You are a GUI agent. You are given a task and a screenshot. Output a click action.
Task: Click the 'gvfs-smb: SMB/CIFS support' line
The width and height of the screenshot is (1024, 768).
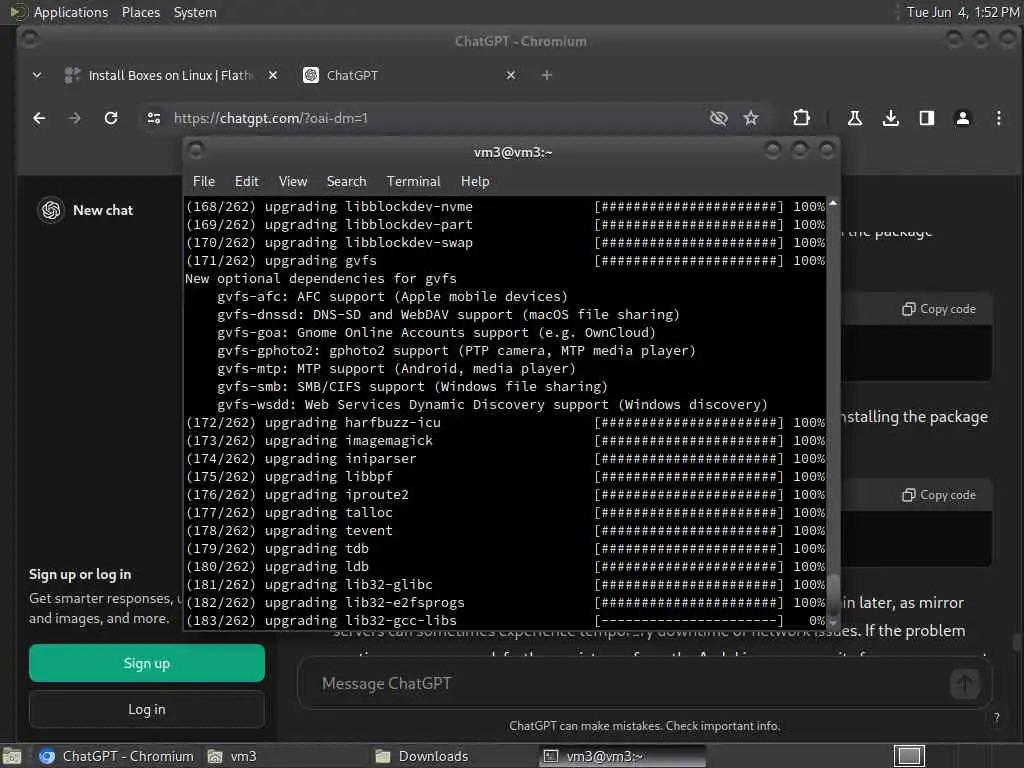click(412, 387)
